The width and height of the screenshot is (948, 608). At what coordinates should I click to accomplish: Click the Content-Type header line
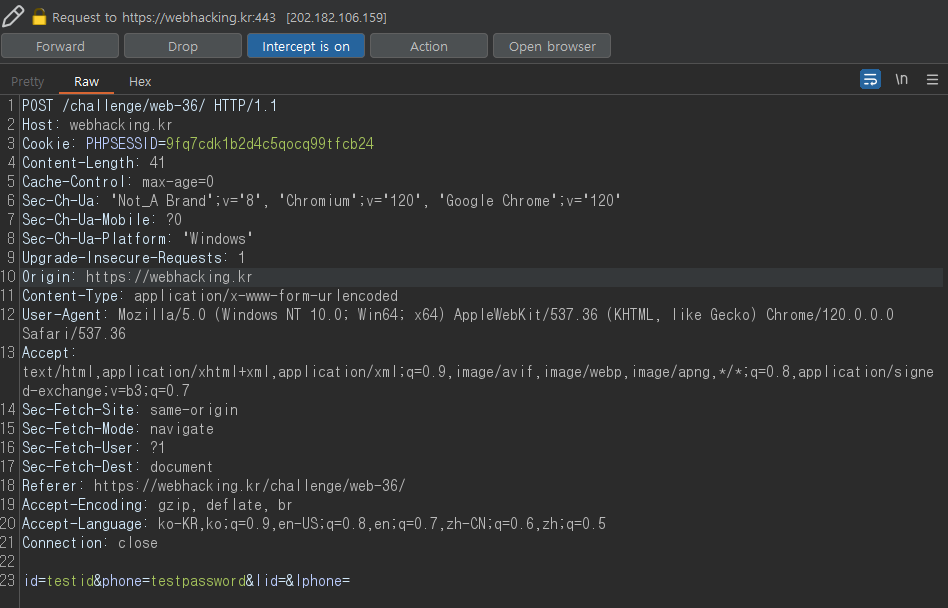pyautogui.click(x=210, y=296)
